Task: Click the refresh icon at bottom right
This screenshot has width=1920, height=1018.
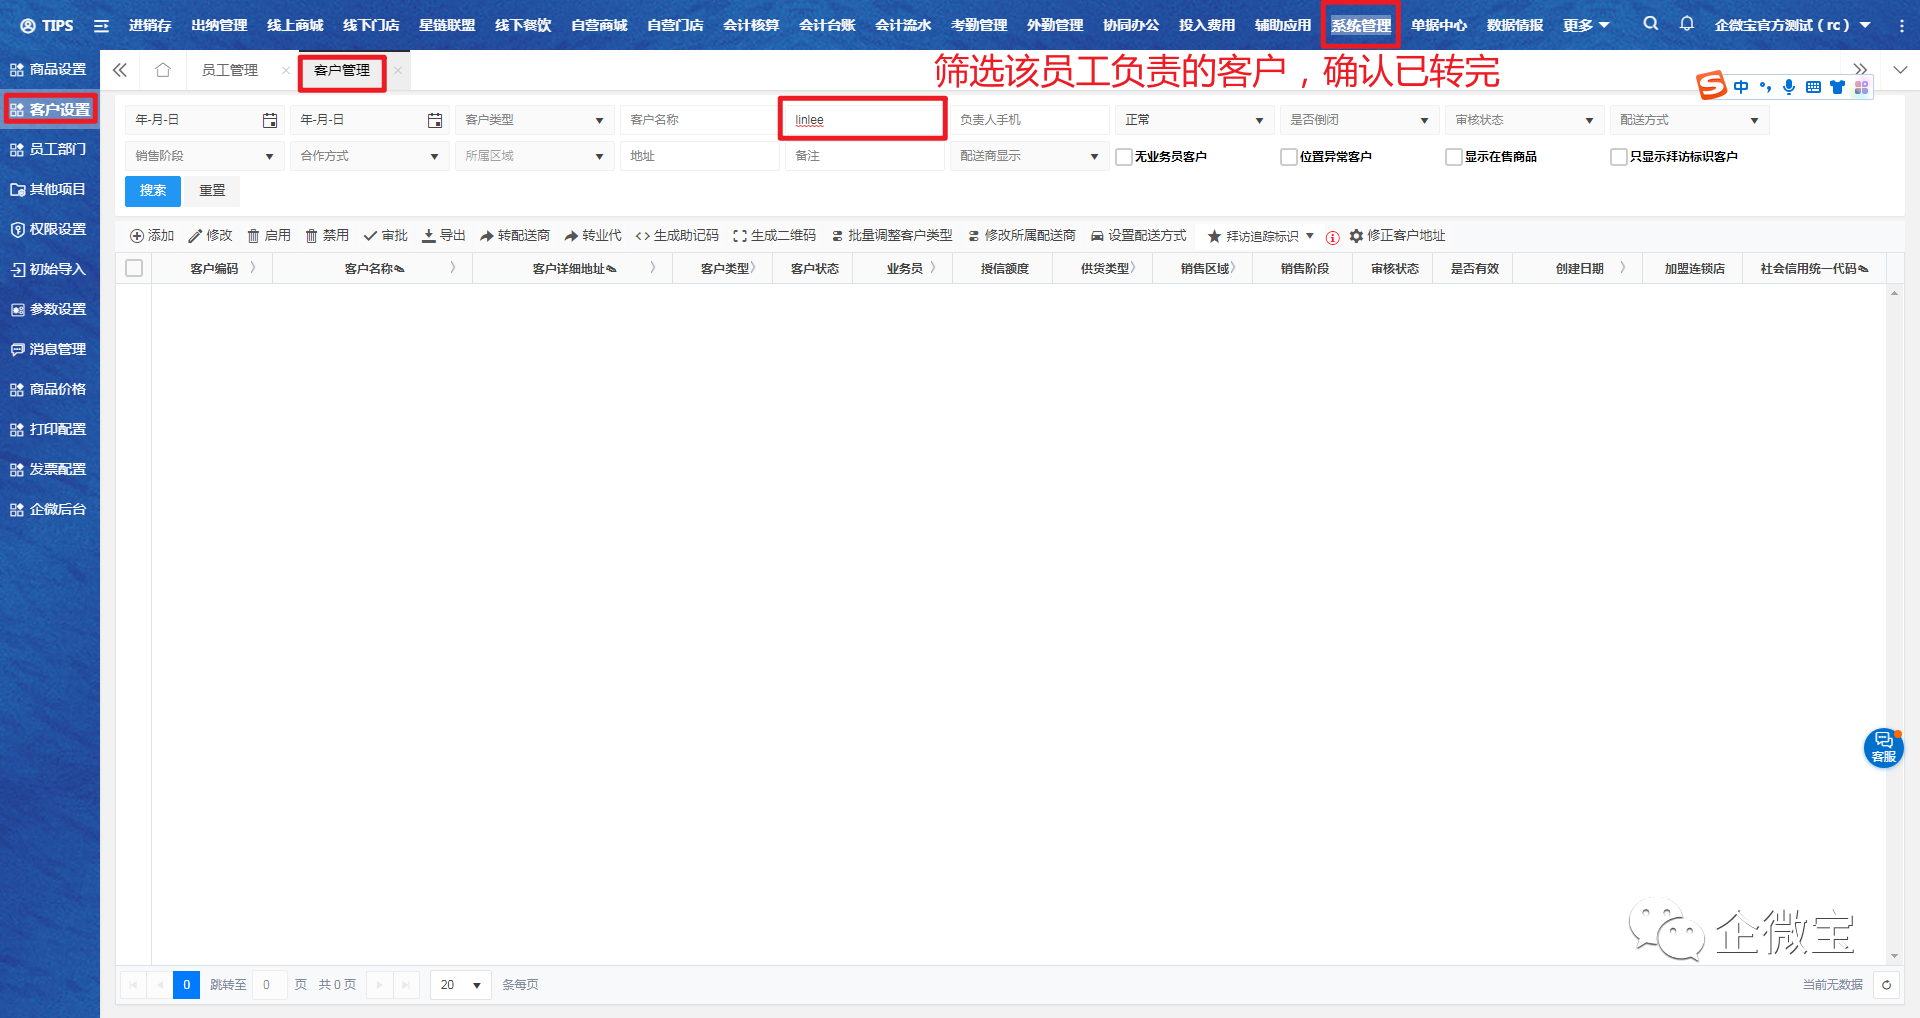Action: pos(1886,985)
